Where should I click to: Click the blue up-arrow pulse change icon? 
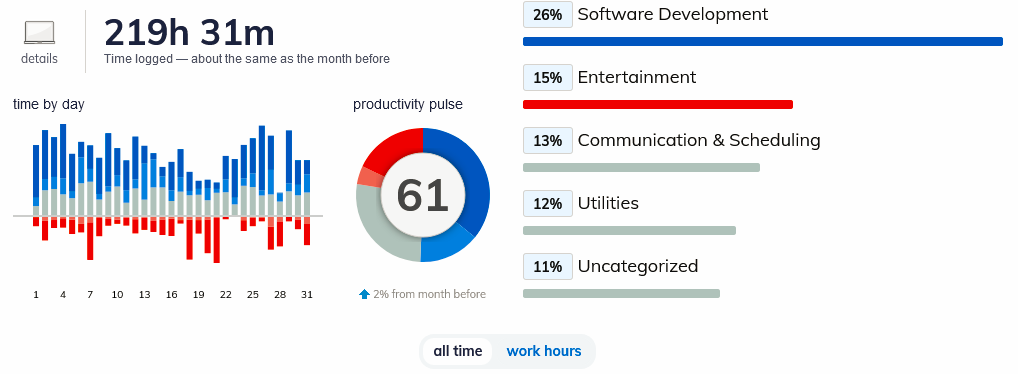pos(364,294)
